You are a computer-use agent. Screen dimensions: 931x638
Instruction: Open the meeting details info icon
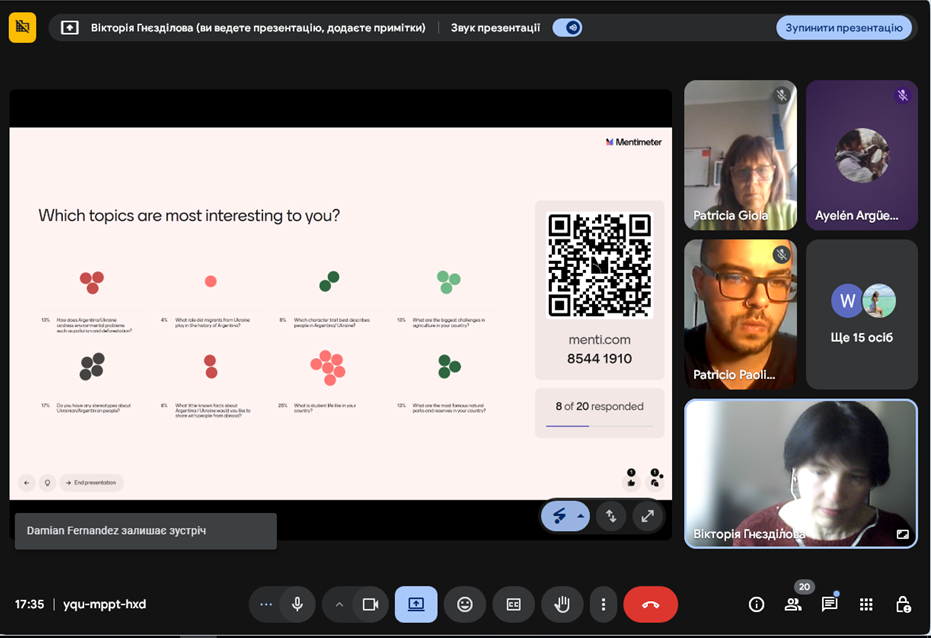point(756,604)
